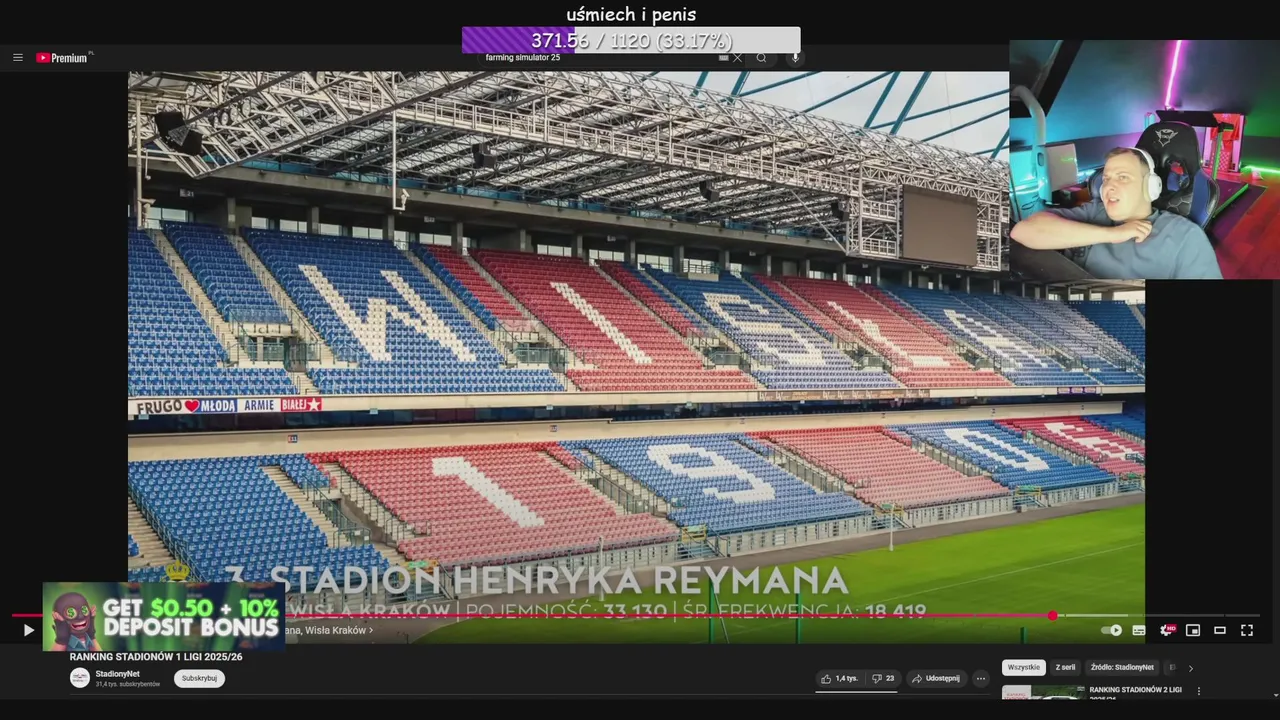Image resolution: width=1280 pixels, height=720 pixels.
Task: Click the deposit bonus ad banner
Action: tap(164, 616)
